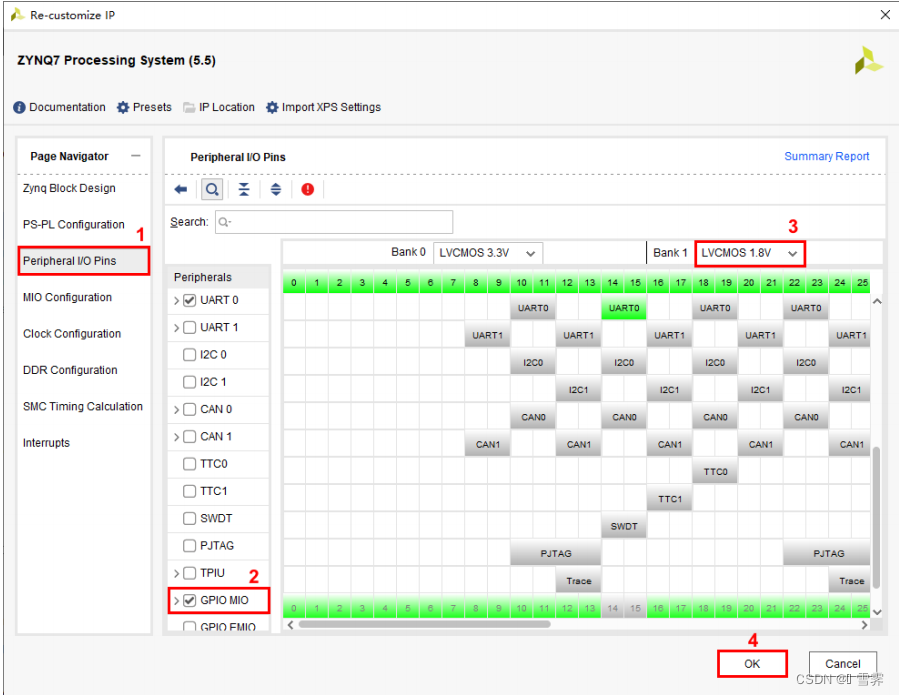899x695 pixels.
Task: Click the search input field
Action: pos(334,222)
